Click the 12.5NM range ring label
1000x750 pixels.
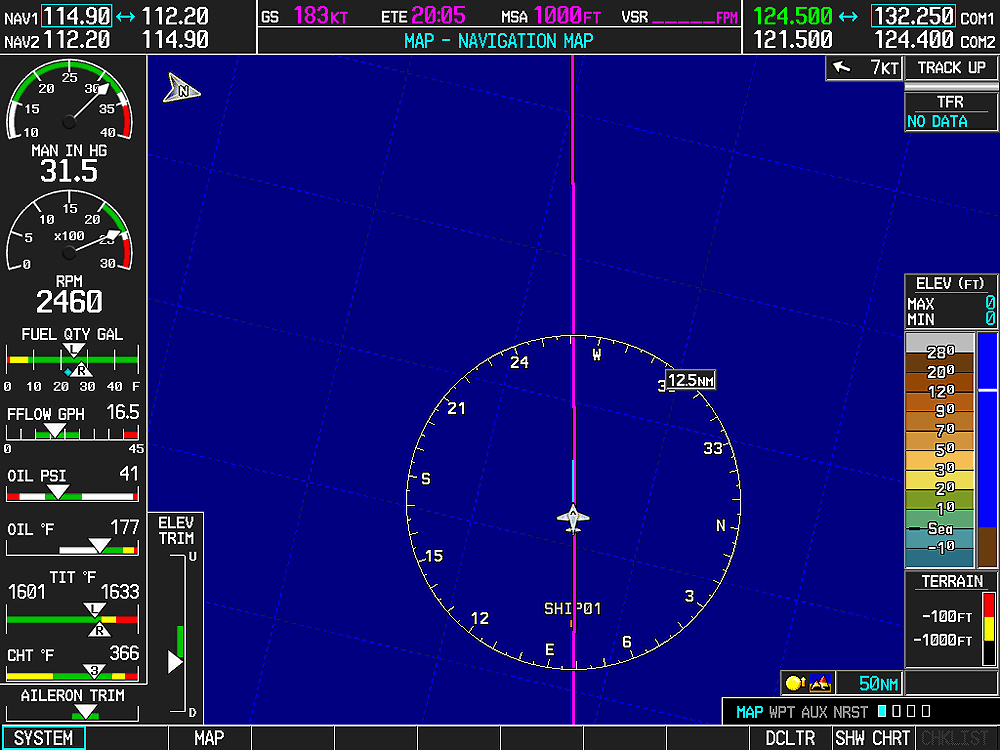(691, 380)
